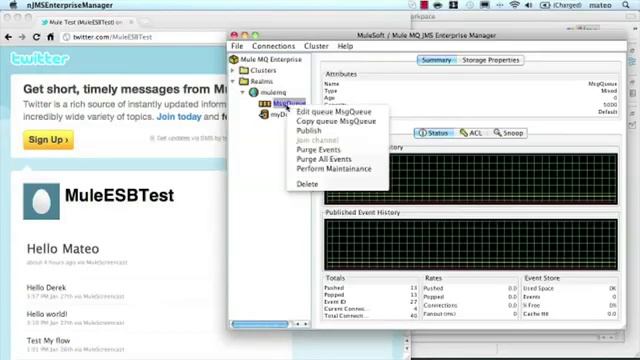The width and height of the screenshot is (640, 360).
Task: Choose Purge Events from the context menu
Action: tap(318, 150)
